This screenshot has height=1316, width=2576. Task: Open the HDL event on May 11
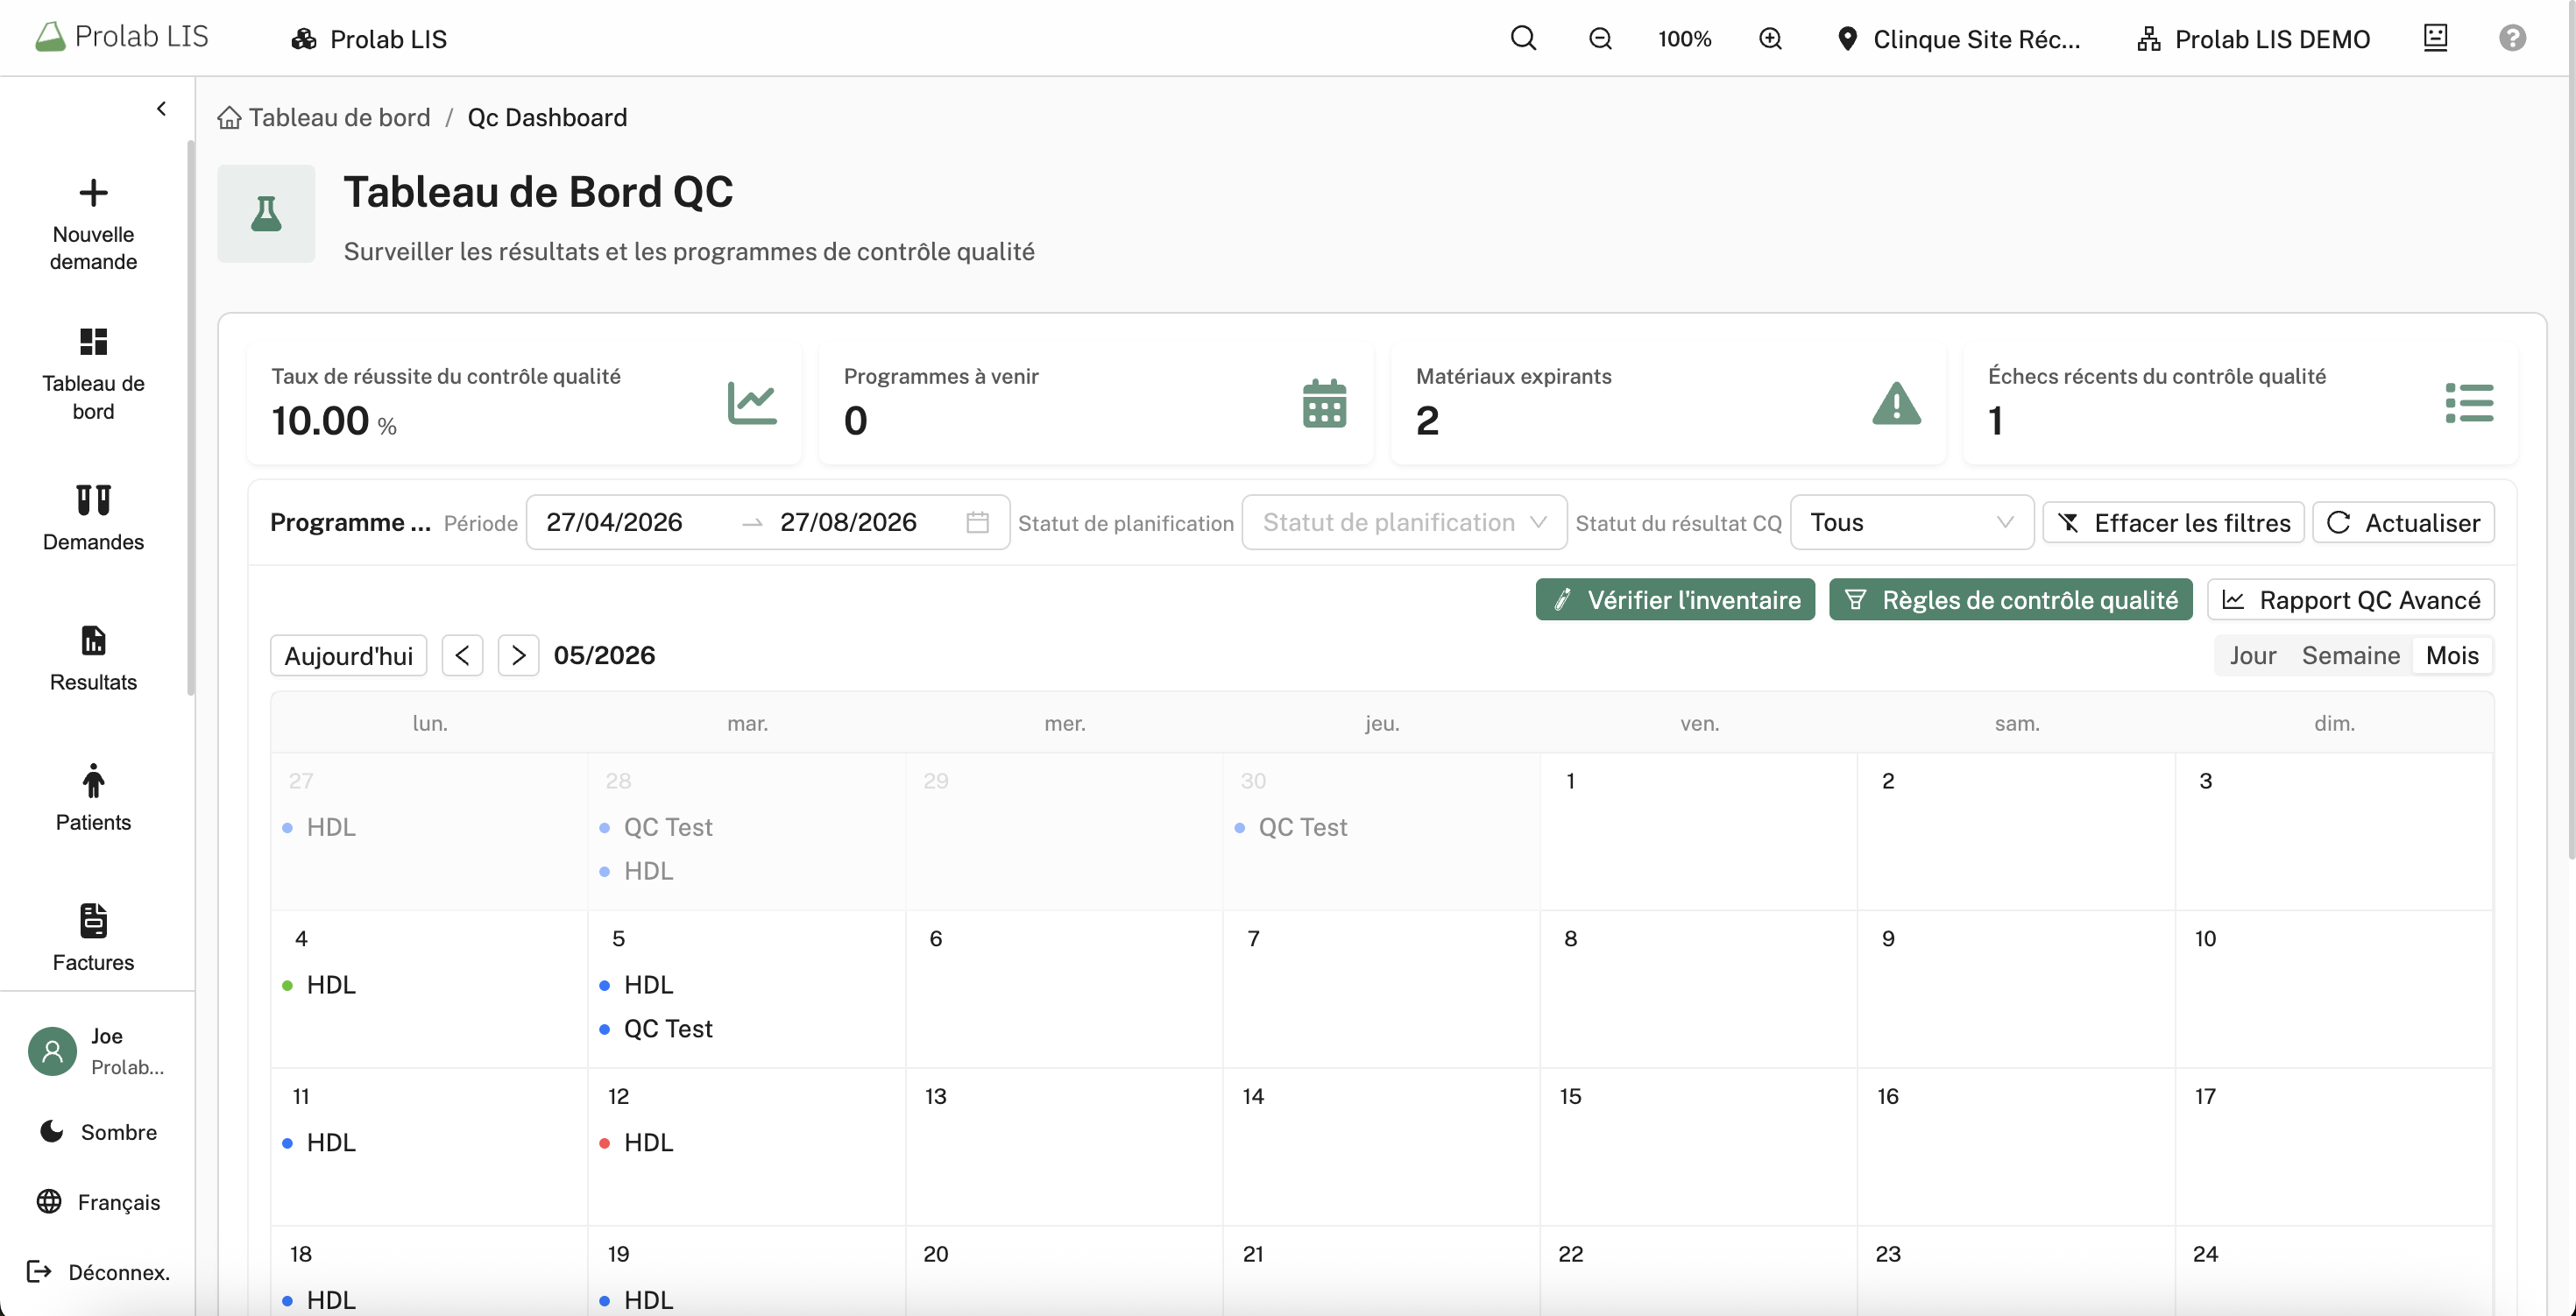click(330, 1142)
